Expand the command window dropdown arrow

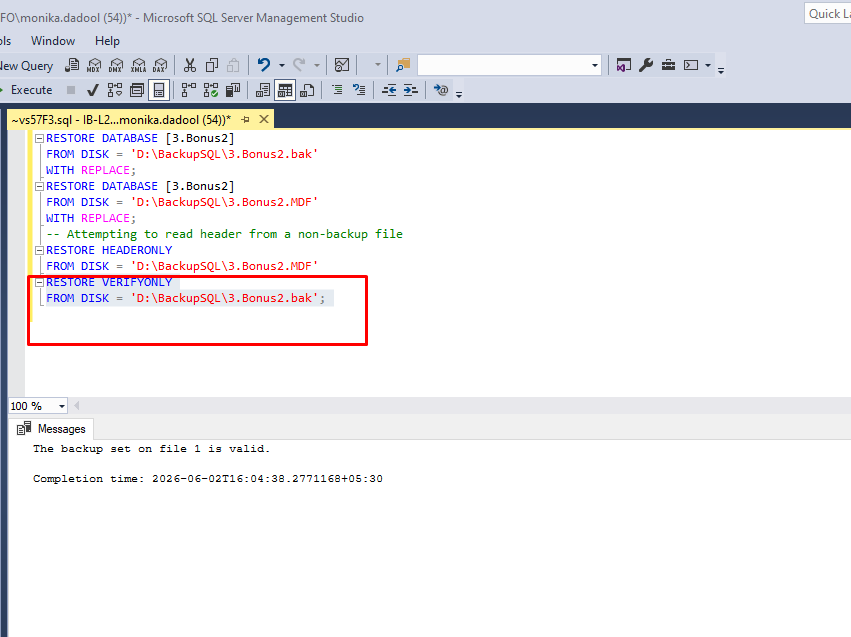(x=708, y=66)
